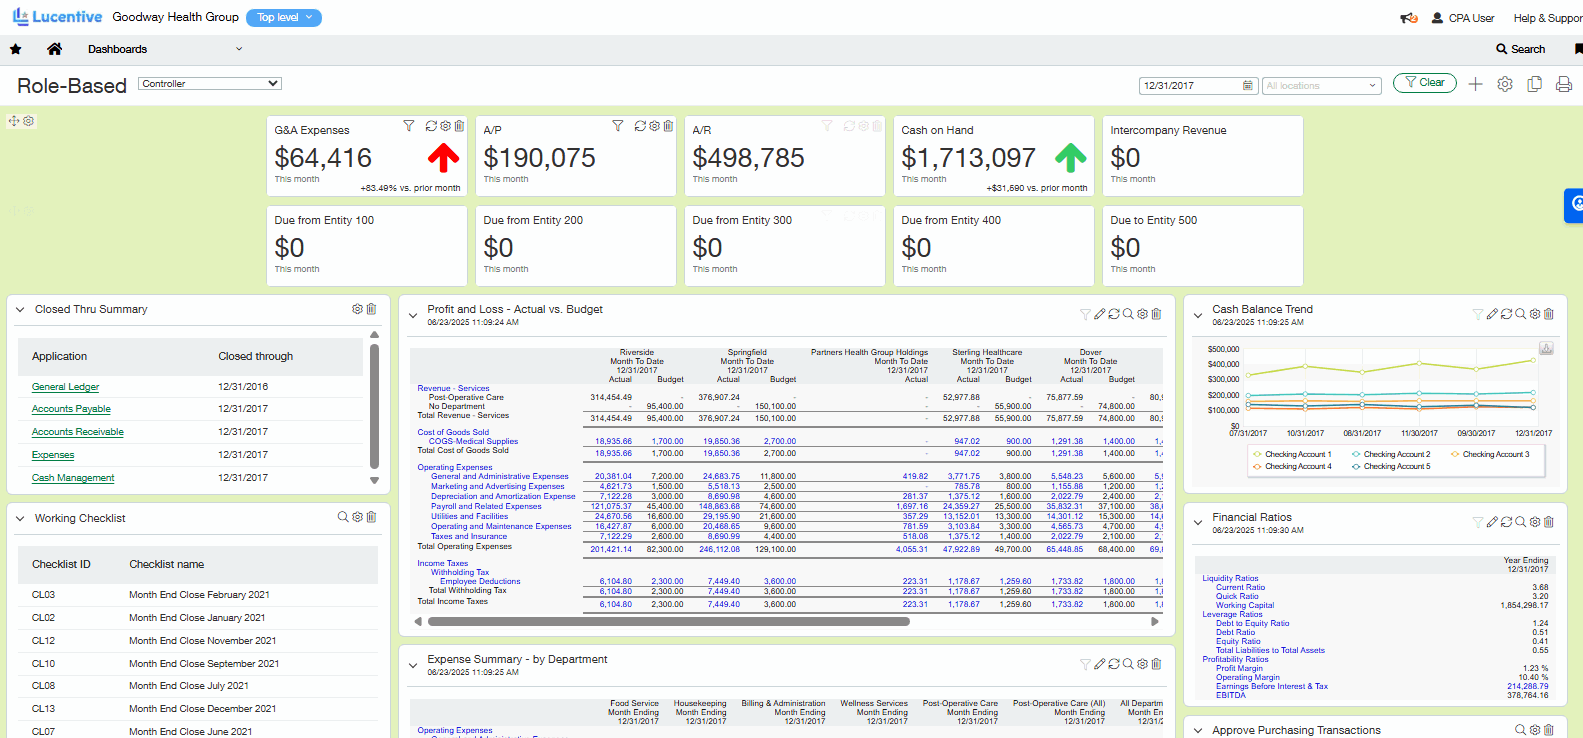Go to the home icon in navigation bar
1583x738 pixels.
tap(54, 49)
